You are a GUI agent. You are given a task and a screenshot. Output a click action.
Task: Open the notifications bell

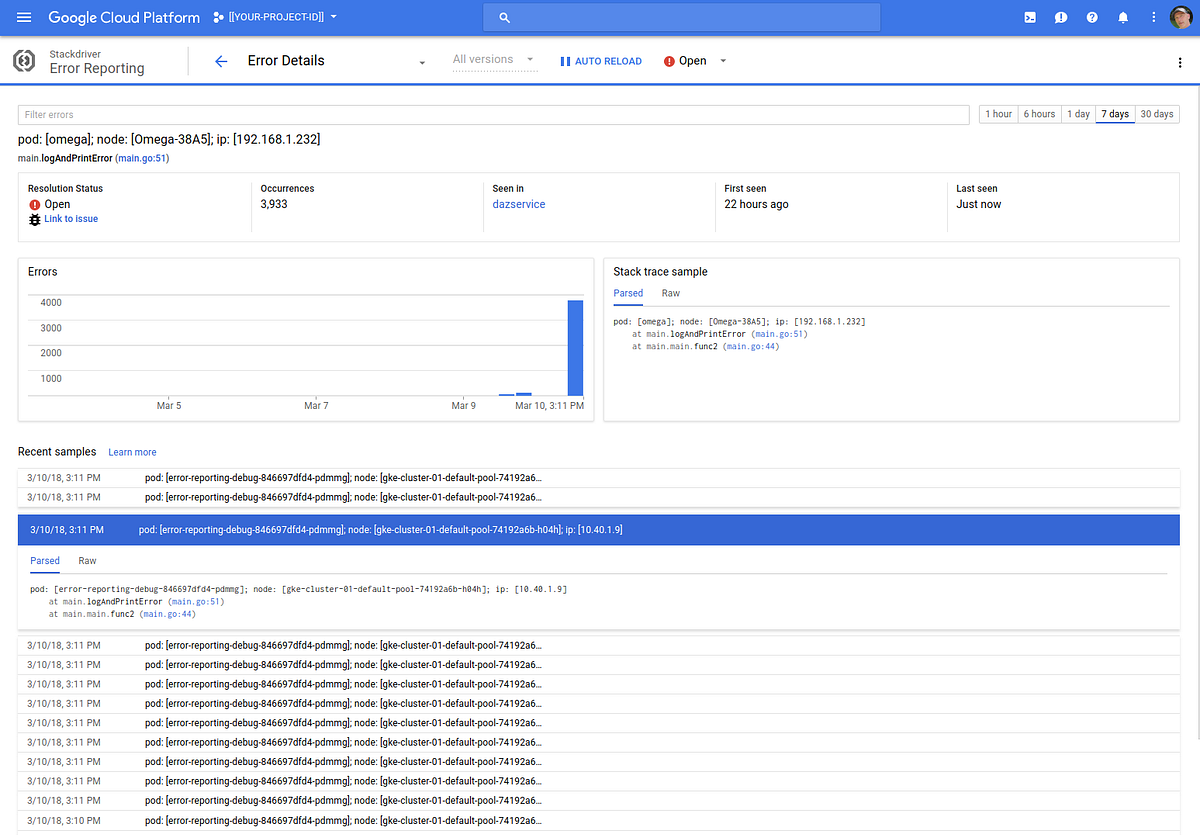point(1123,17)
